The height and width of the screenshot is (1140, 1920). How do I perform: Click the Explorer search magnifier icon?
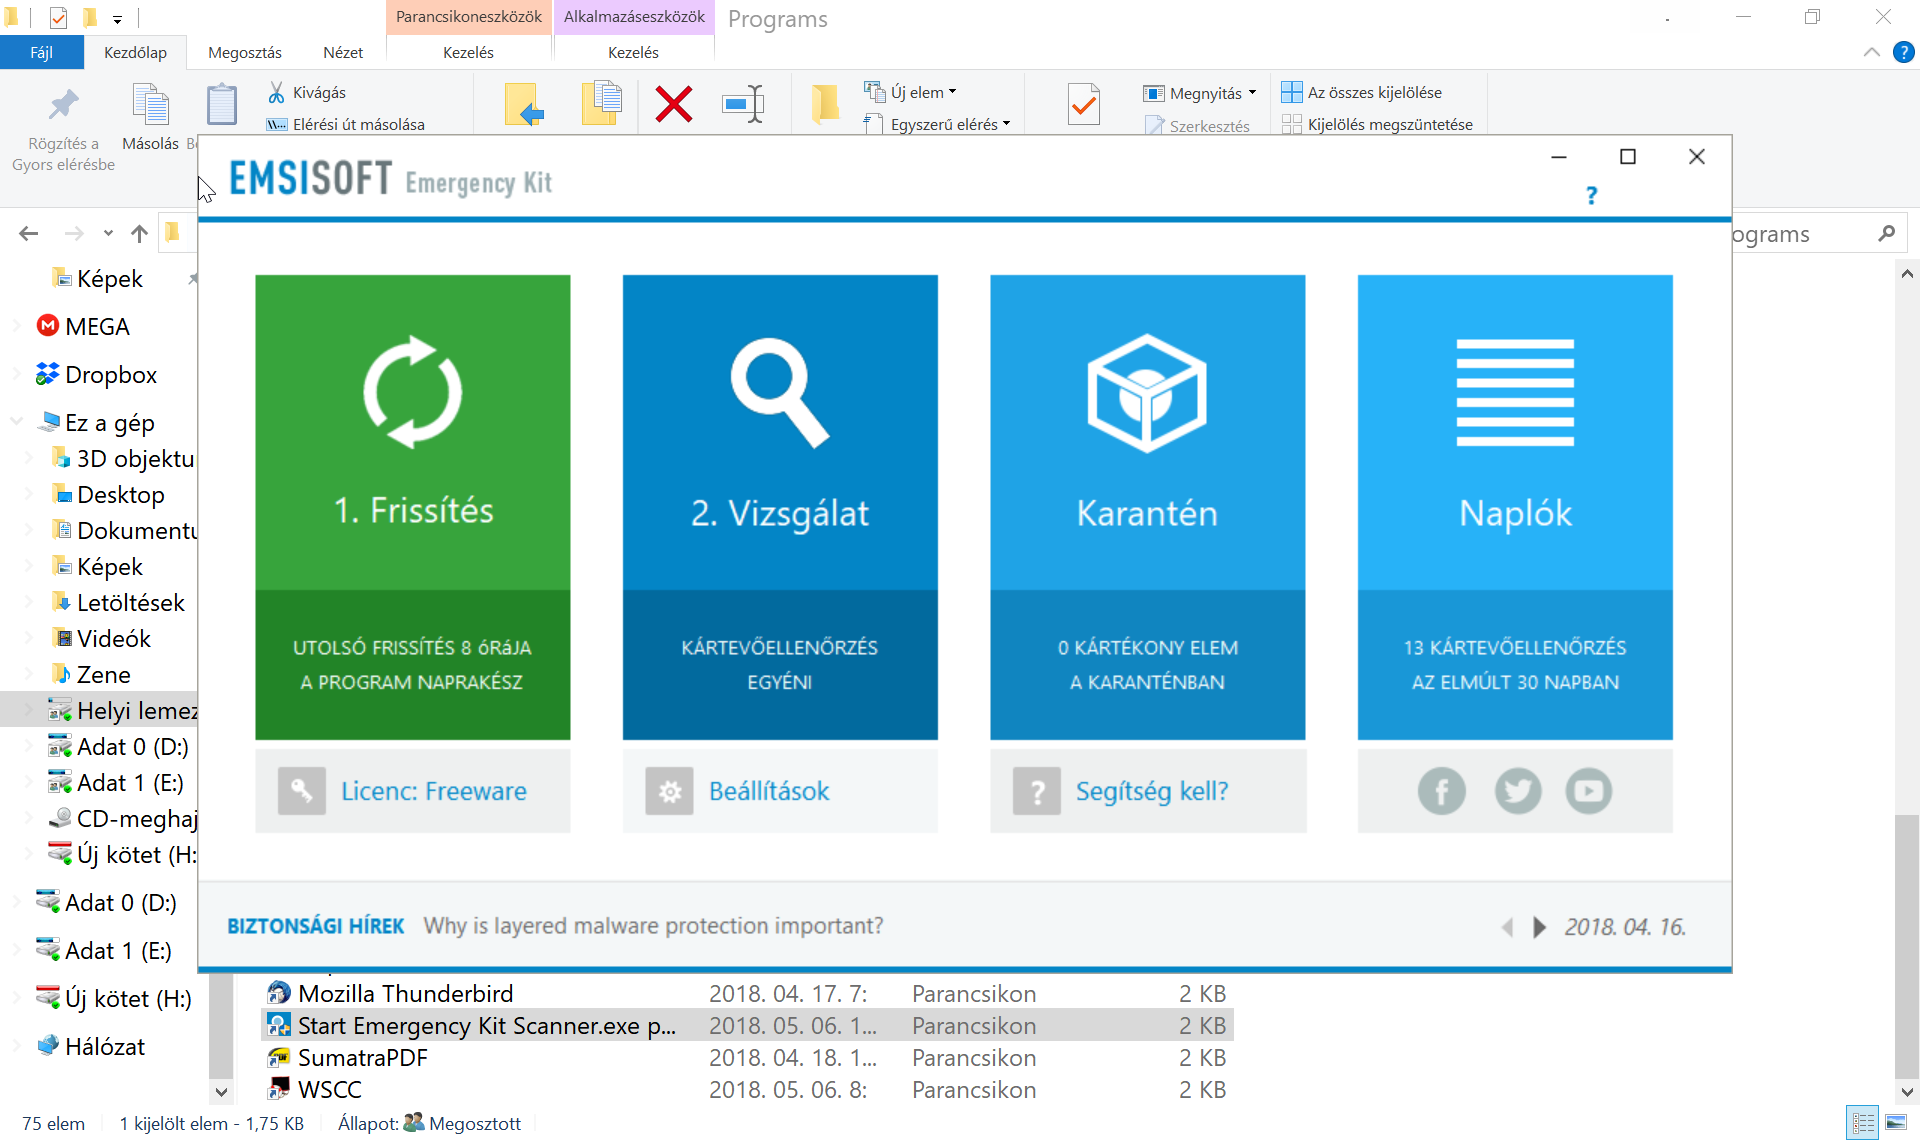pyautogui.click(x=1887, y=233)
